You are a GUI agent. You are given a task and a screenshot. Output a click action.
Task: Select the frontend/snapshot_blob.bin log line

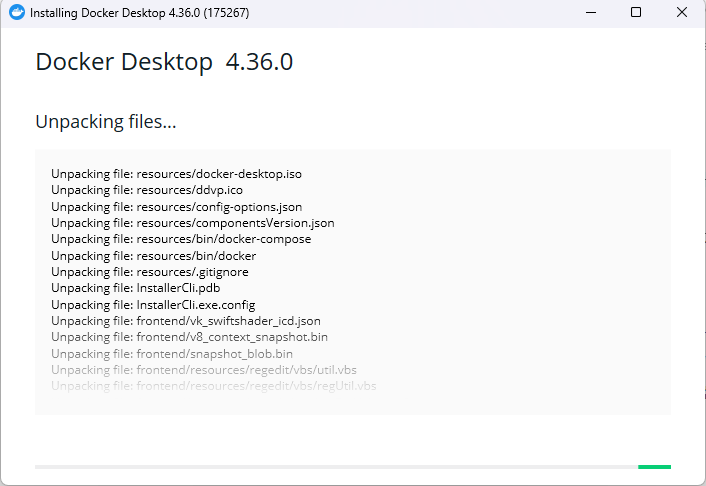[x=172, y=354]
